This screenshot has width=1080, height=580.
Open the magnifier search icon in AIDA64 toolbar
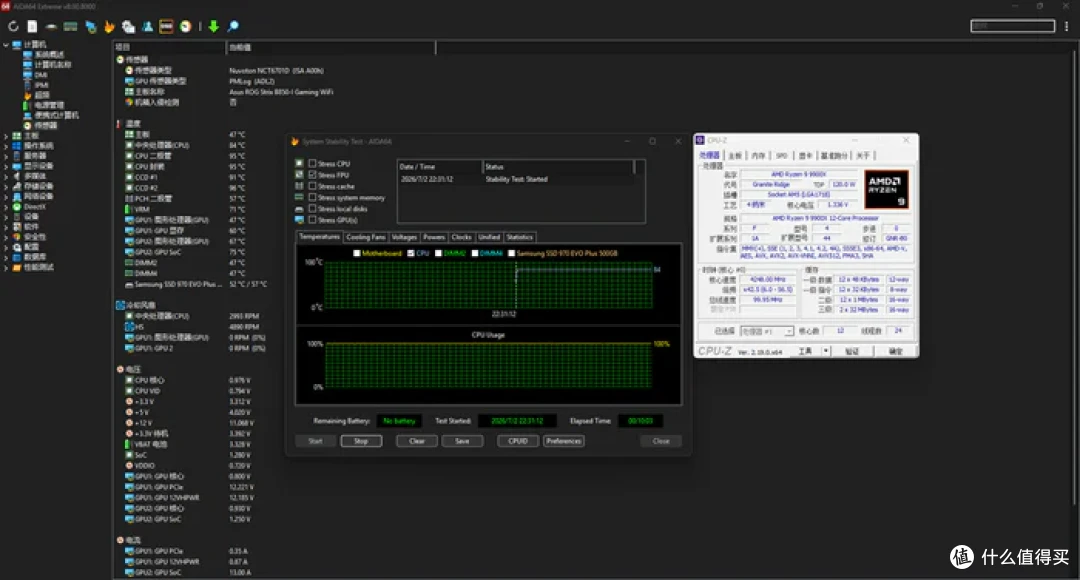click(x=233, y=26)
